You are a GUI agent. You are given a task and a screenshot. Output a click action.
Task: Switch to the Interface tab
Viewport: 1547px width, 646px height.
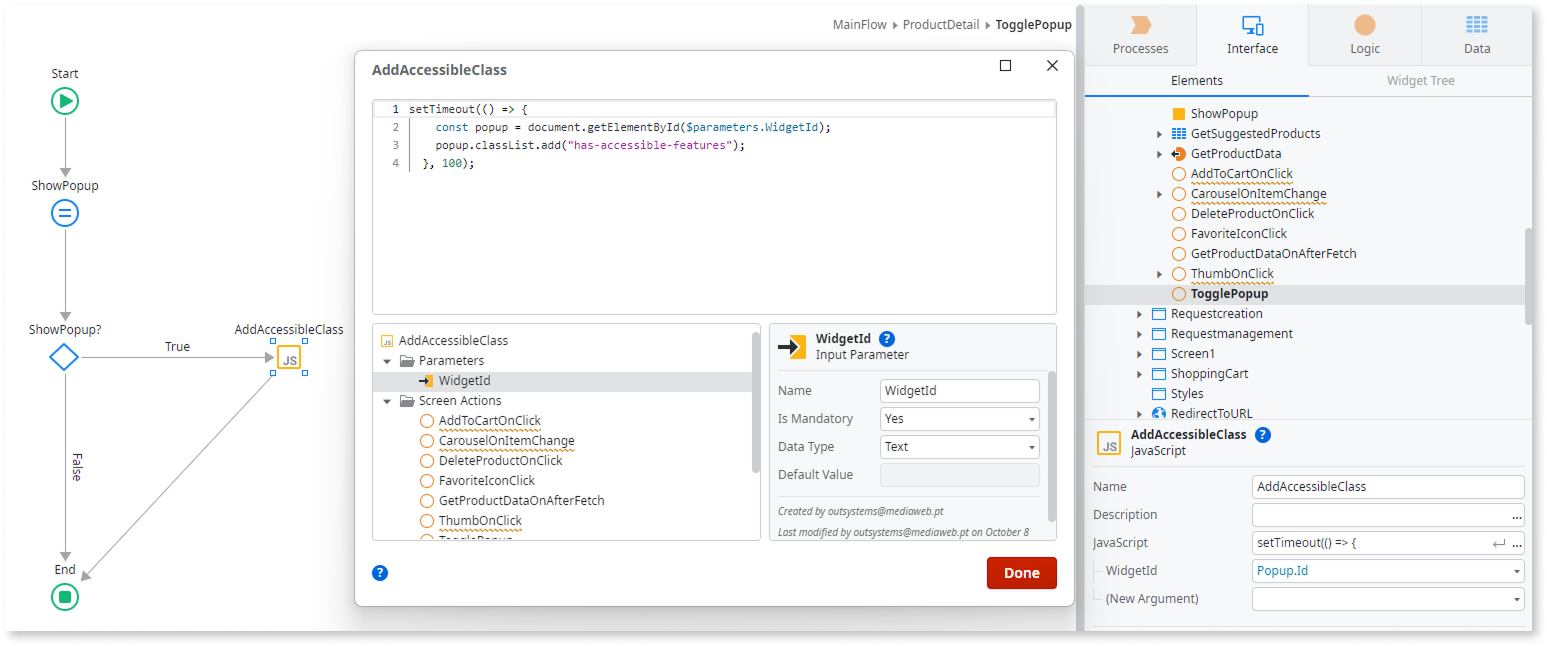(1252, 35)
